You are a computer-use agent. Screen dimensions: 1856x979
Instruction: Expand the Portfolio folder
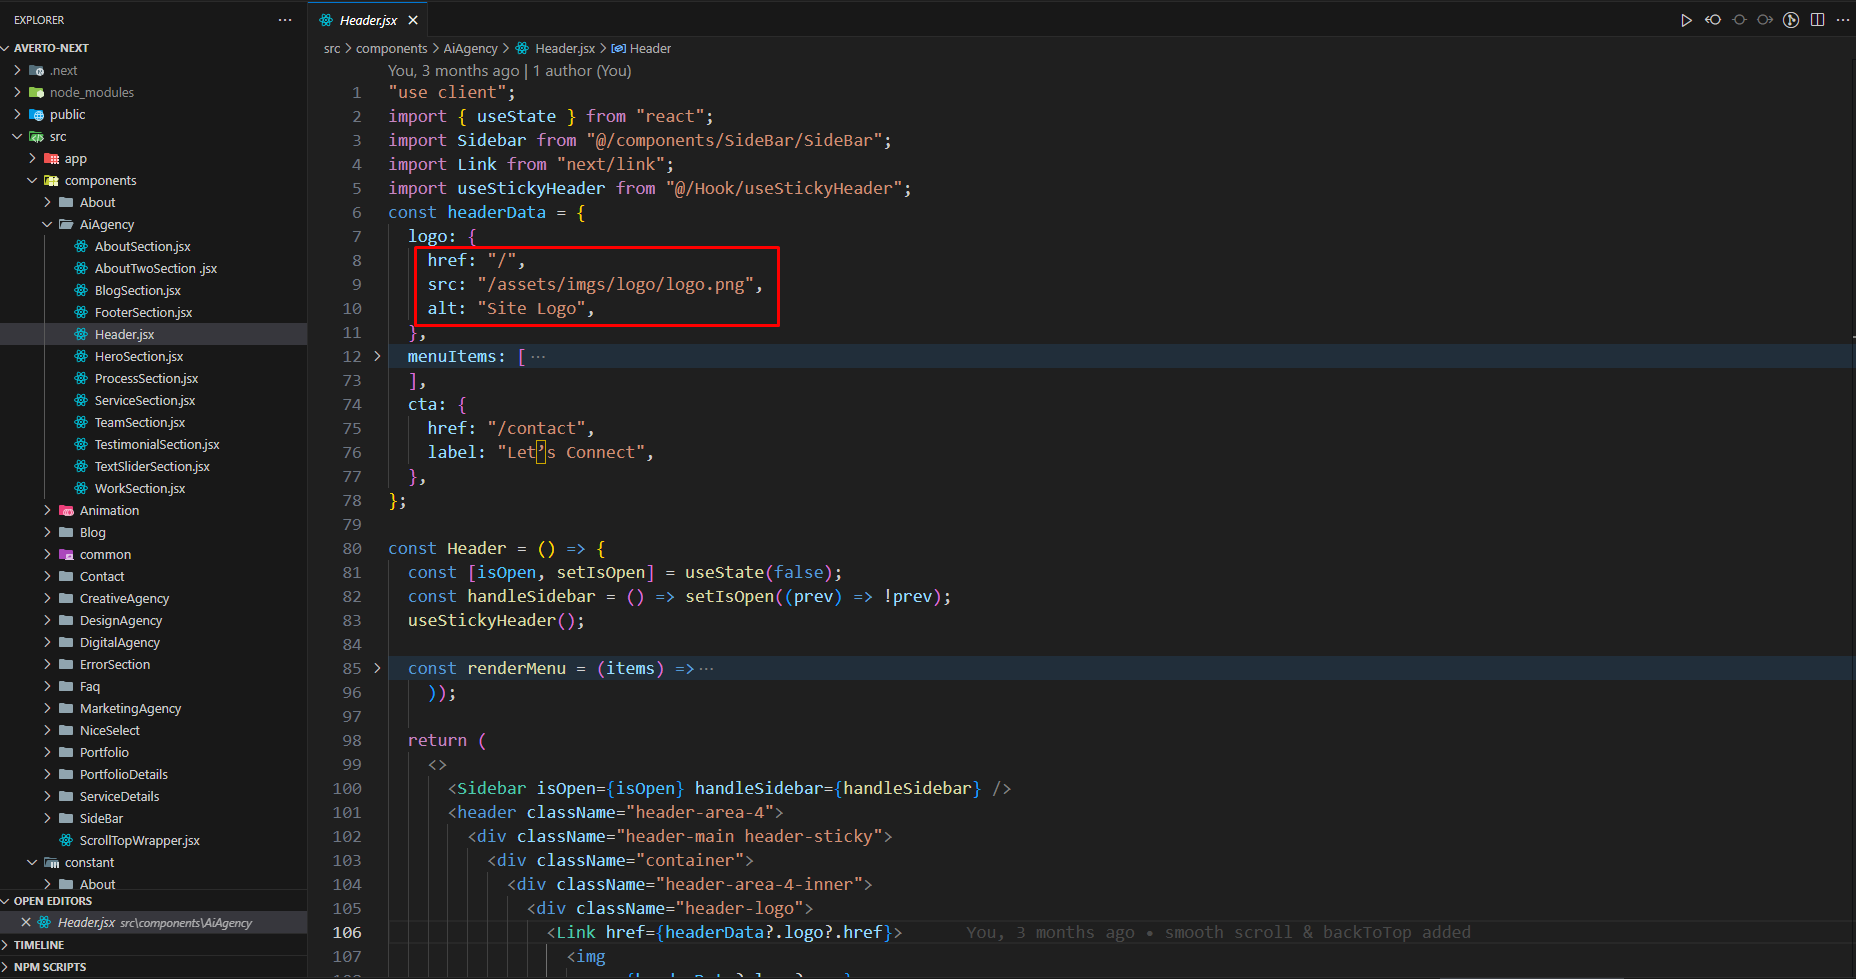tap(47, 752)
